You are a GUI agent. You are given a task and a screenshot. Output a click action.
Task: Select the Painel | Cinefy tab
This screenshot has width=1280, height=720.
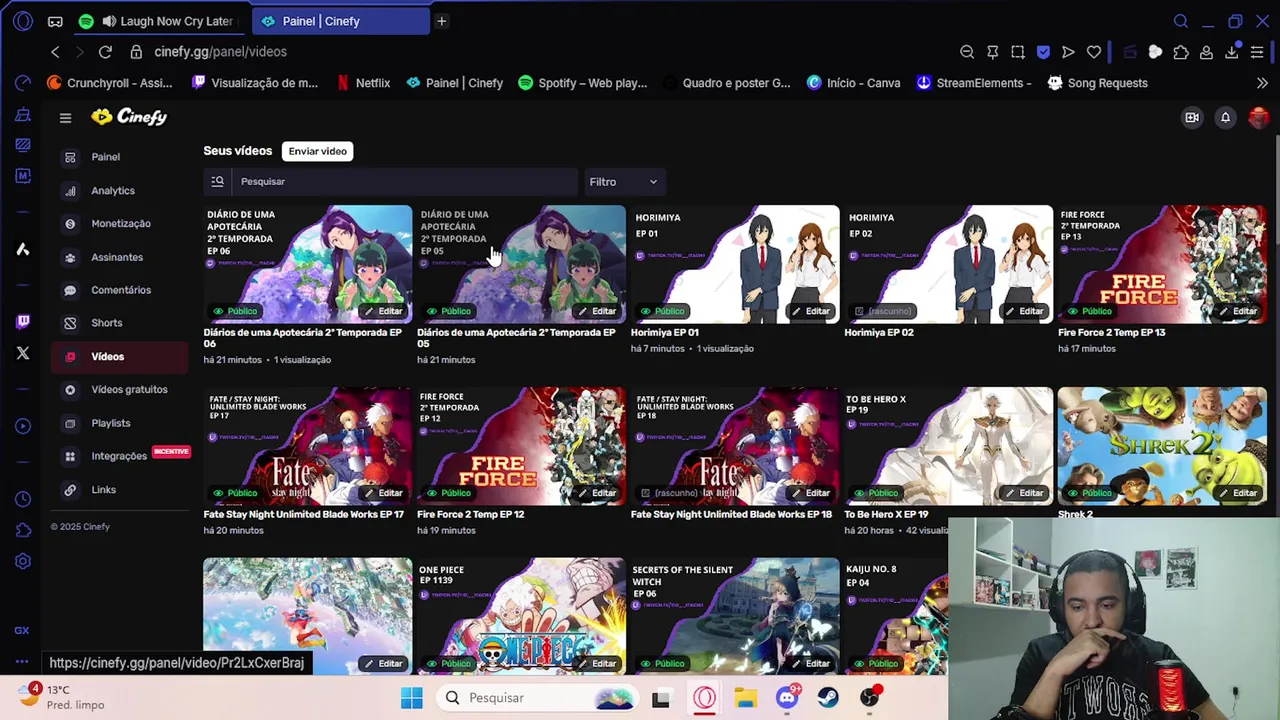340,21
